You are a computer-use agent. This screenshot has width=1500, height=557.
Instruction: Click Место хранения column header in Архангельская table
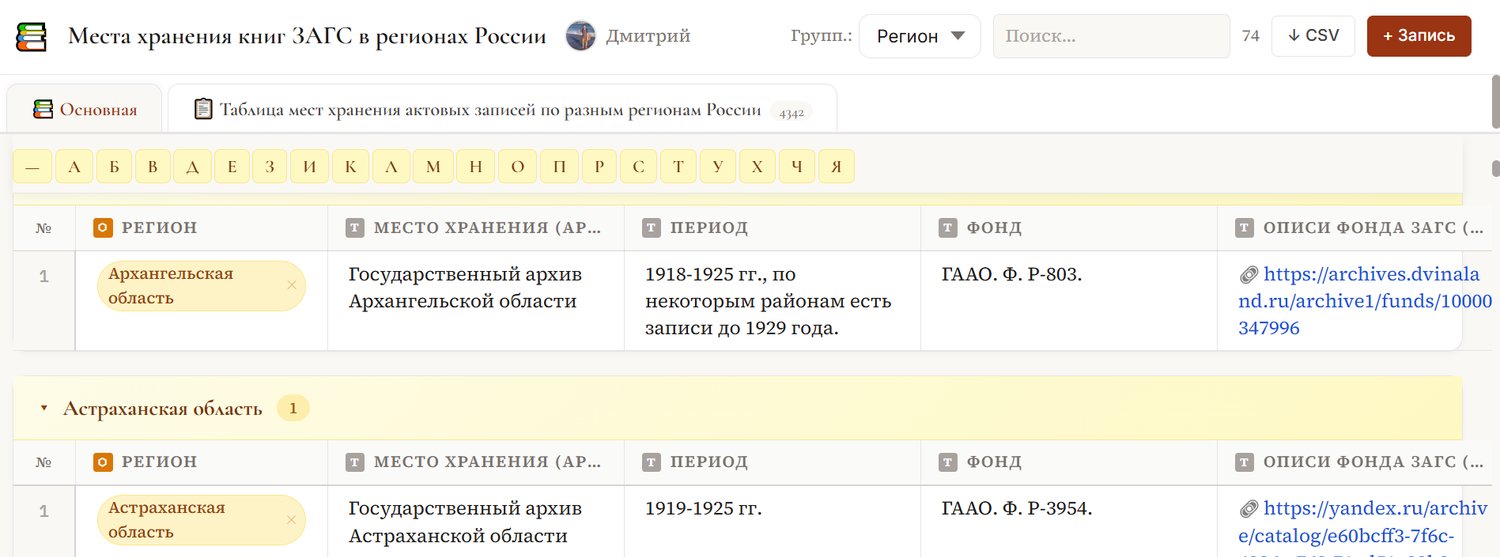(x=476, y=228)
